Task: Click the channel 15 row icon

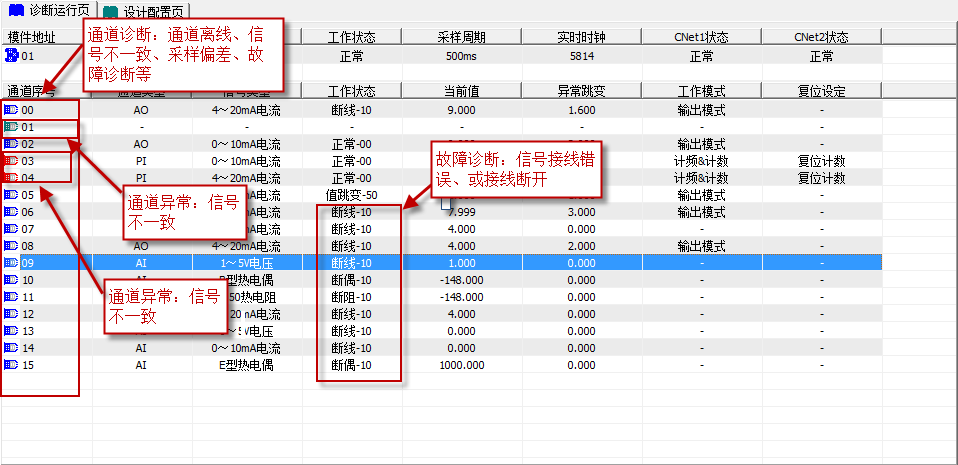Action: [x=12, y=365]
